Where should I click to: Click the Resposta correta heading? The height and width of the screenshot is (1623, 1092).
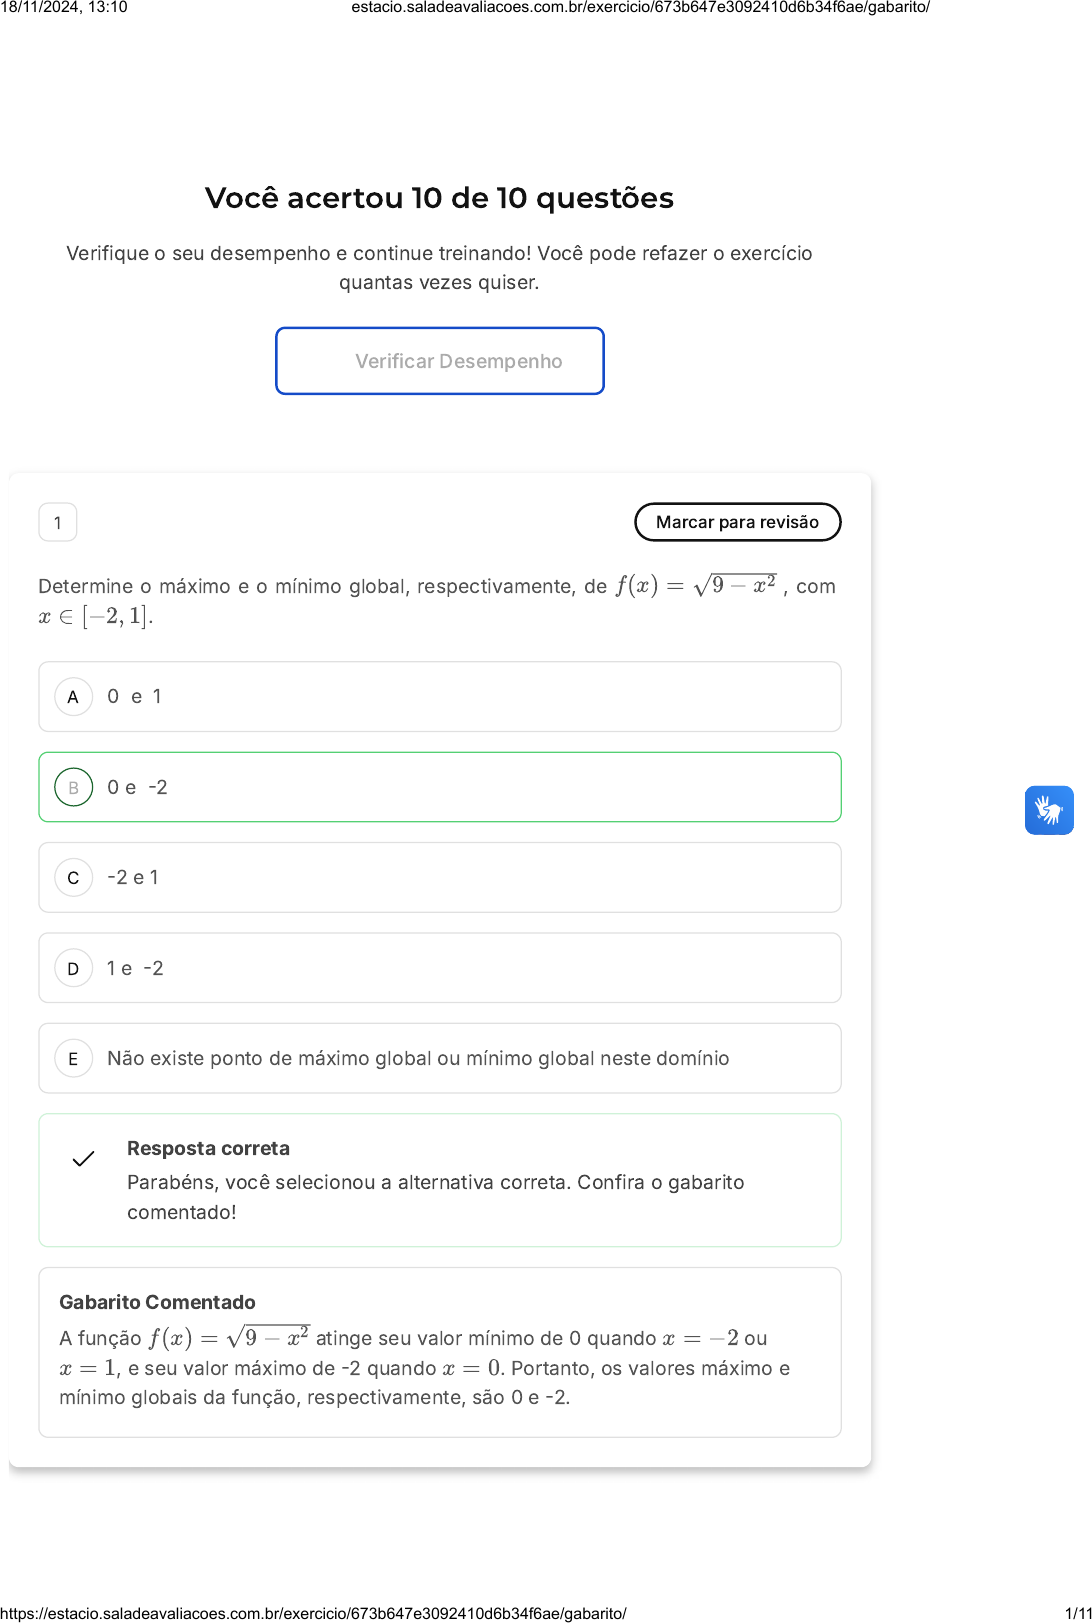click(208, 1148)
